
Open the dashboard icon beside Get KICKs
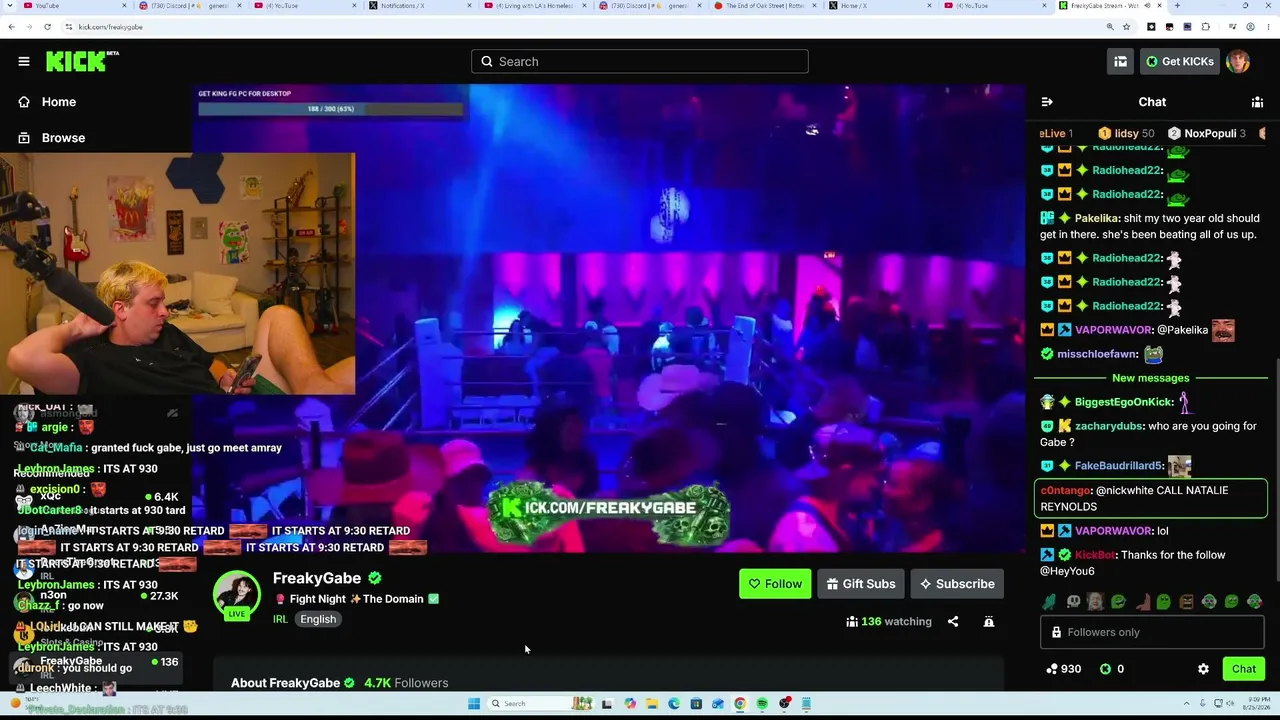[1120, 61]
